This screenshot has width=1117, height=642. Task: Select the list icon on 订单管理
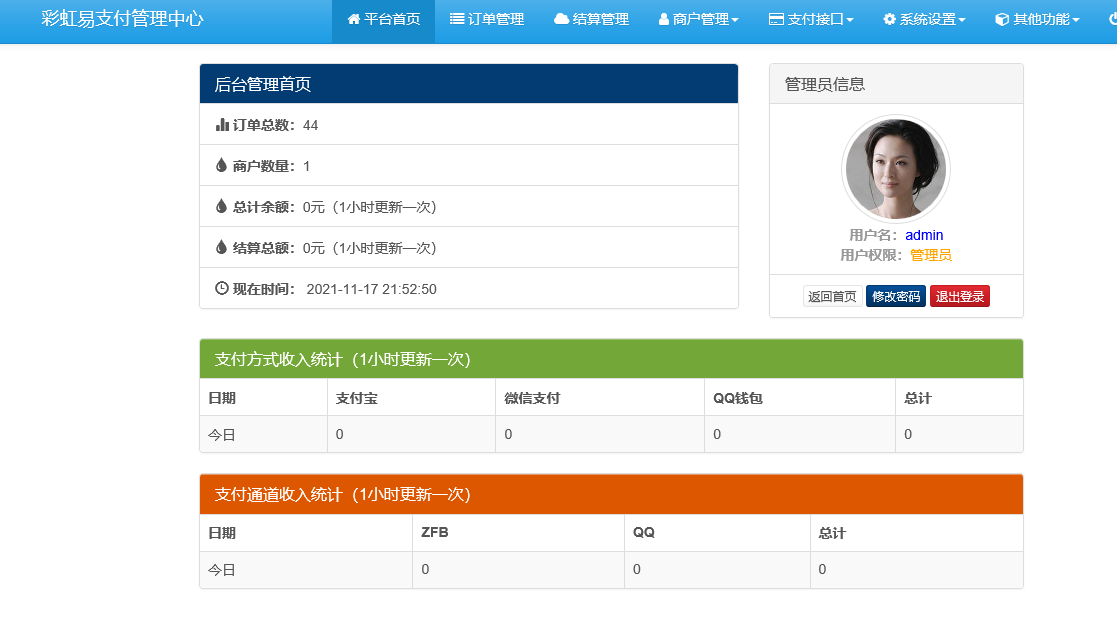coord(455,20)
